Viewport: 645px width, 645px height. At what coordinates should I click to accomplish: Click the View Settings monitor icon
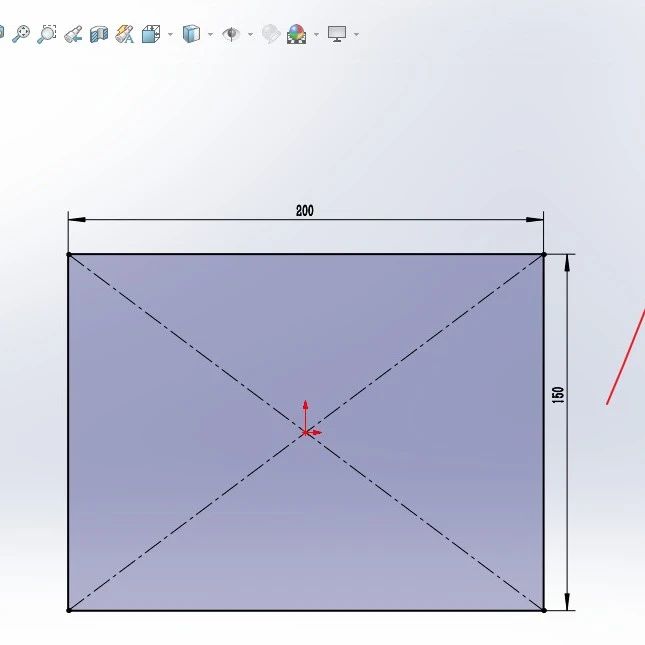[337, 34]
